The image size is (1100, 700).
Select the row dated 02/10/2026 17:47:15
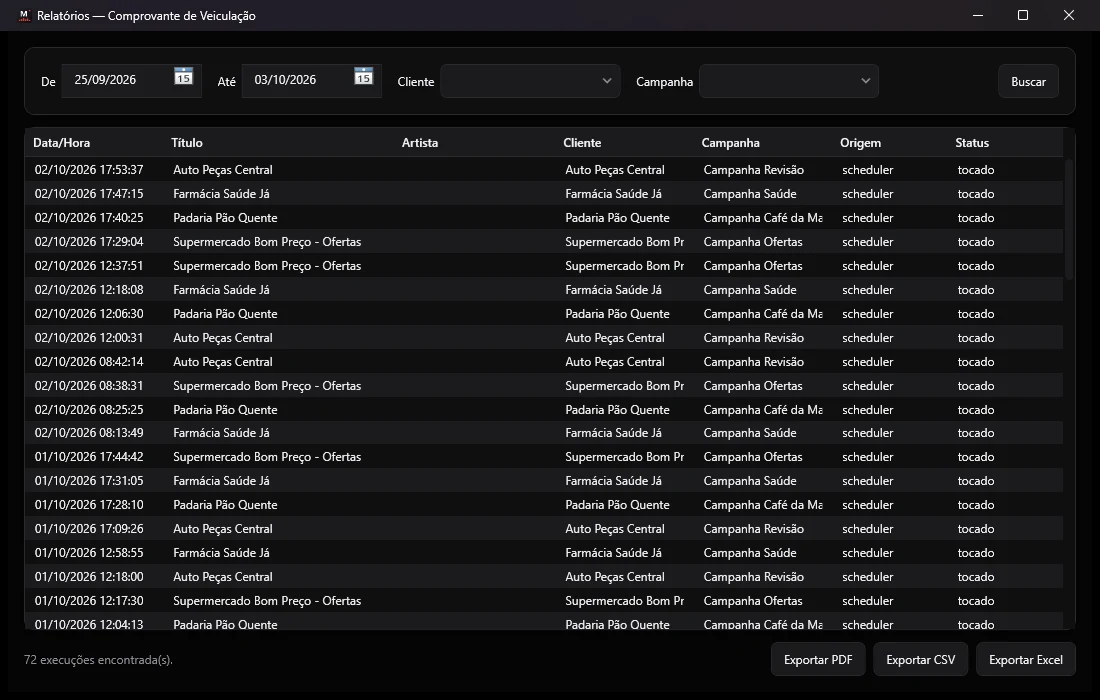coord(544,194)
